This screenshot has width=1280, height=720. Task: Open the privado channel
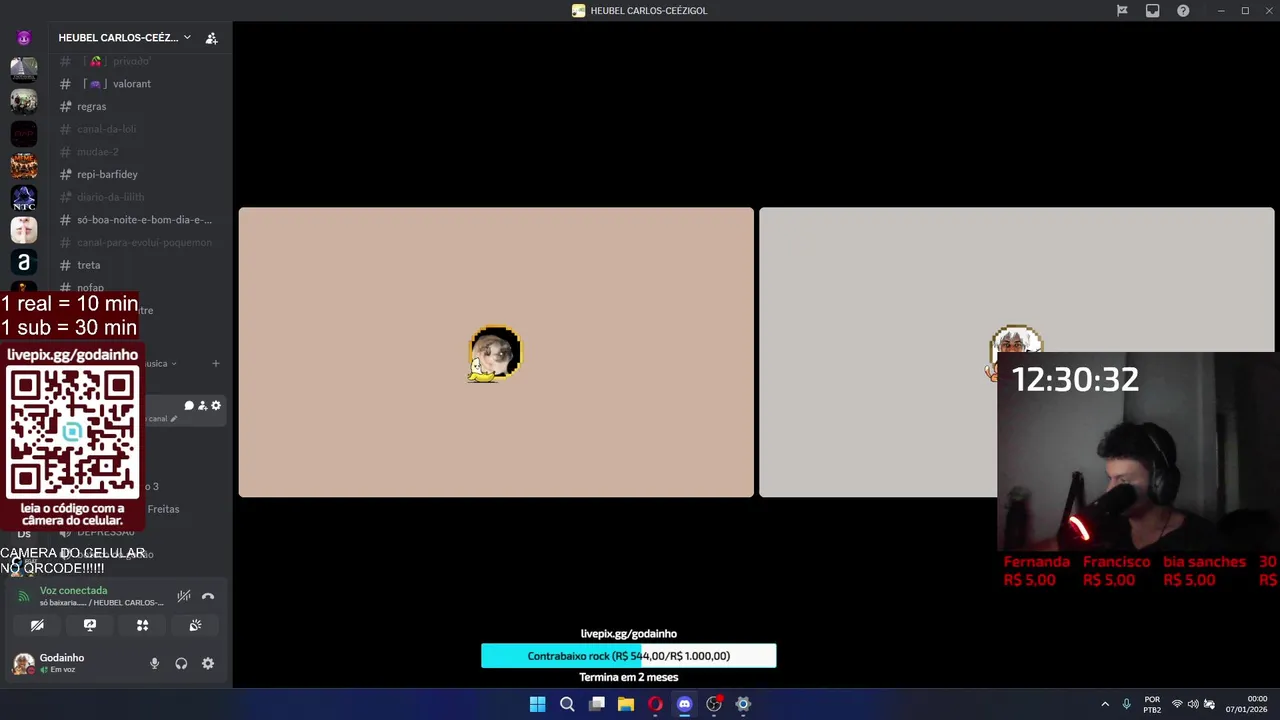click(x=130, y=61)
